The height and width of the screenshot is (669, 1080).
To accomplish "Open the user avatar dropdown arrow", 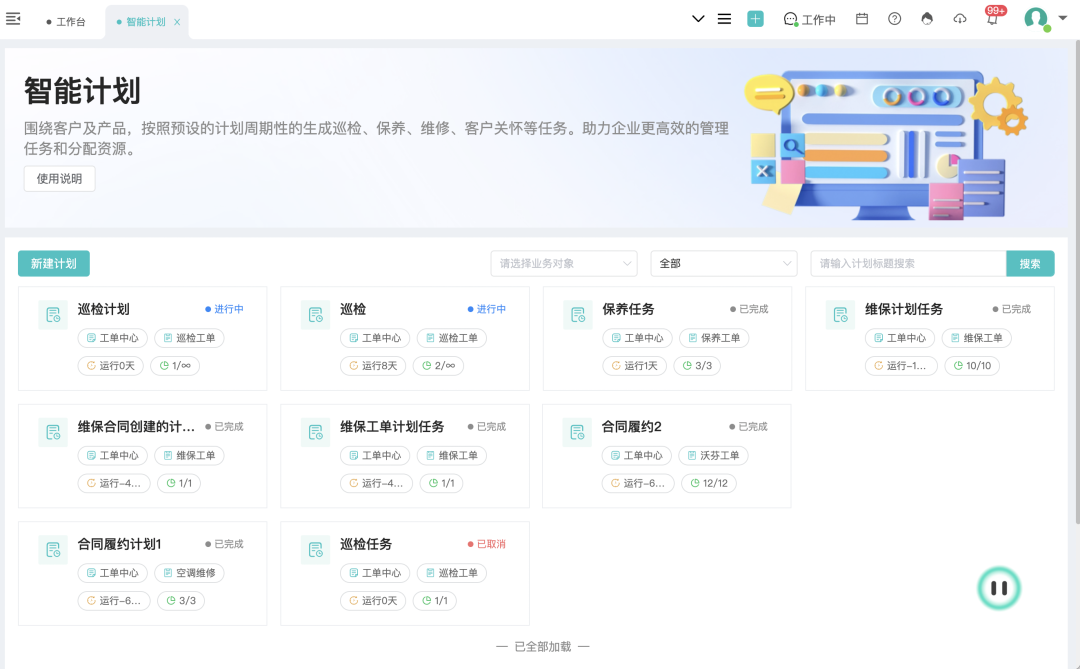I will coord(1062,18).
